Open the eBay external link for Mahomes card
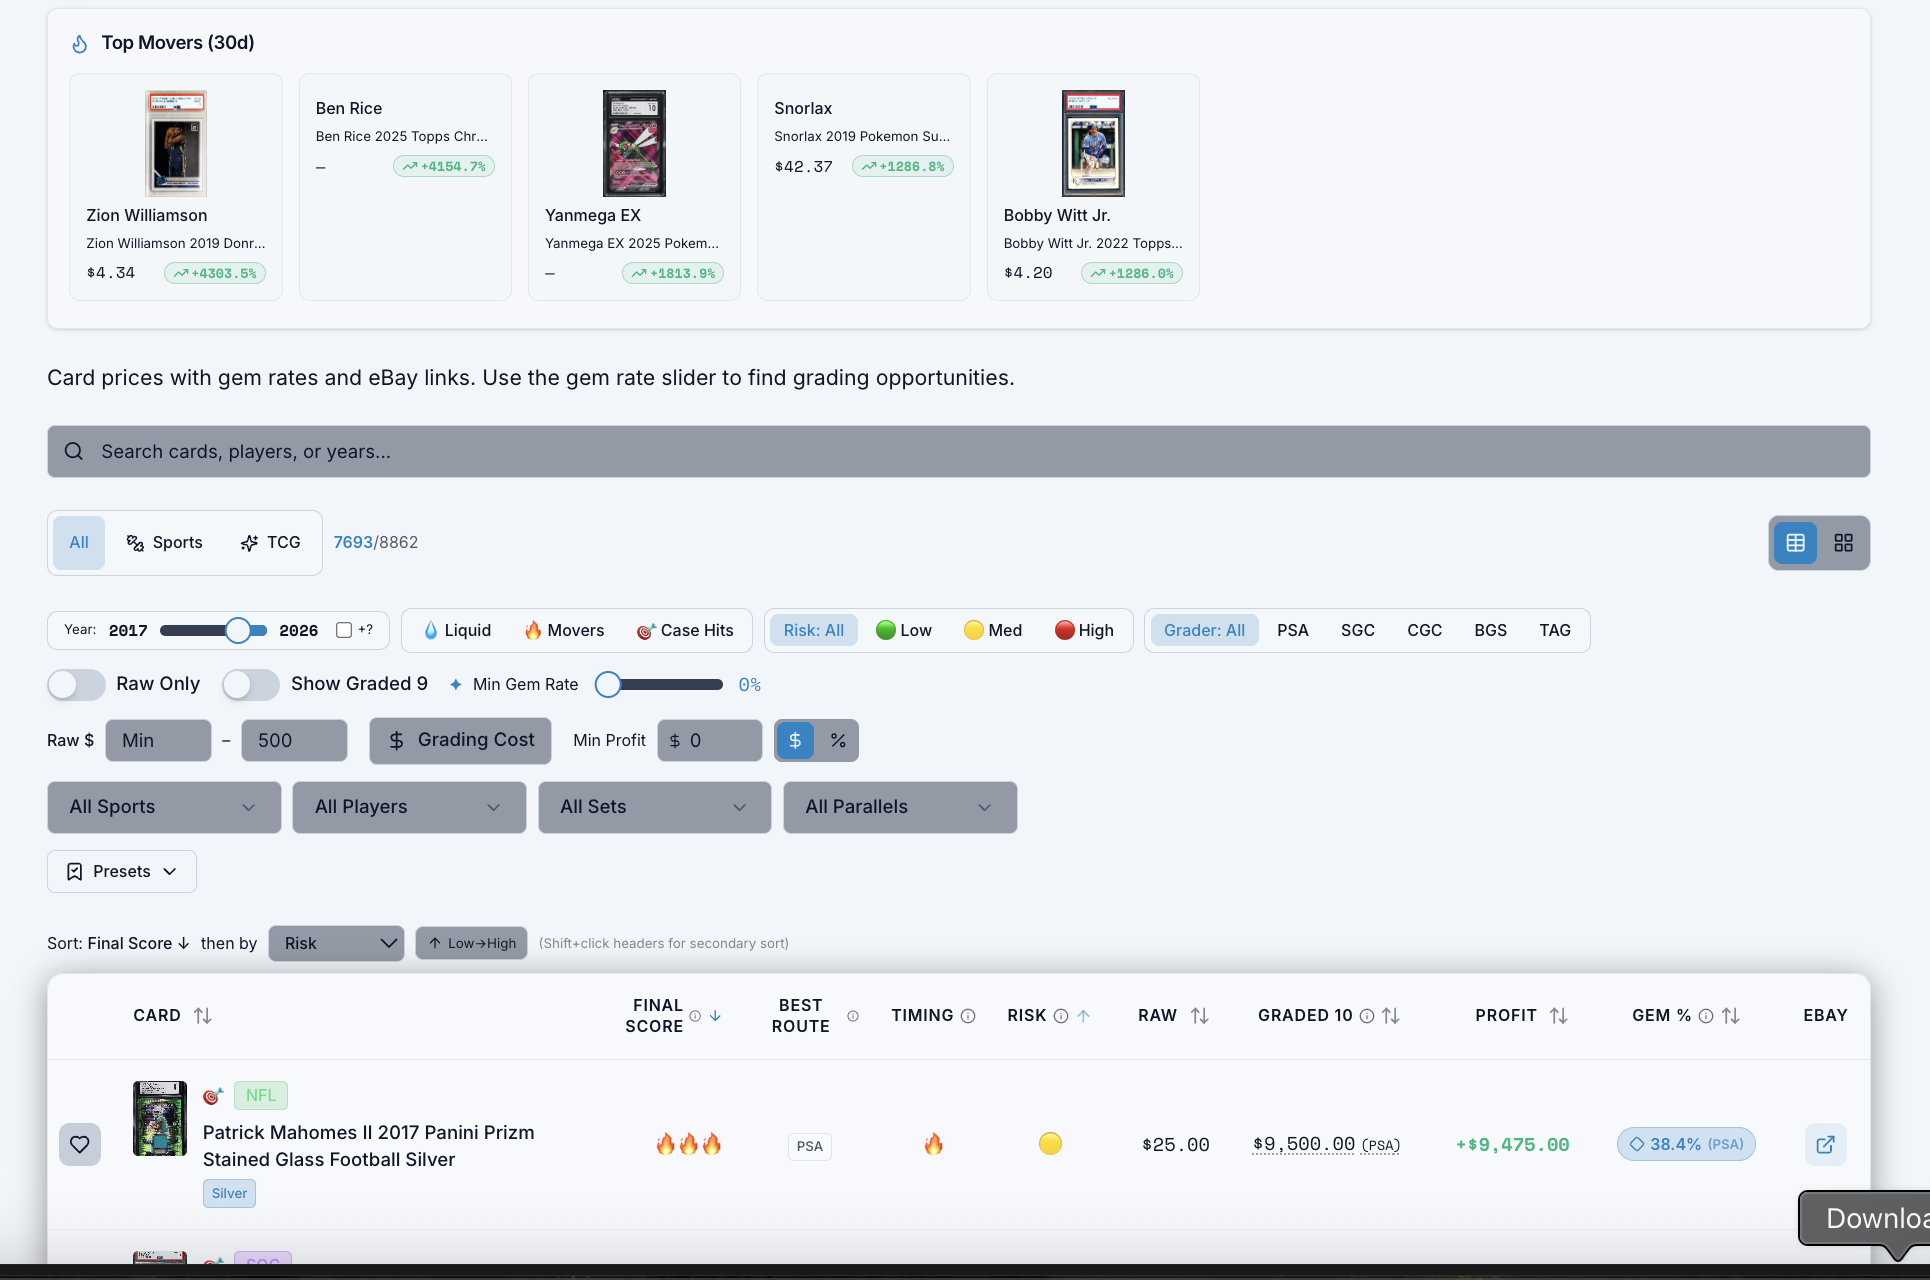Image resolution: width=1930 pixels, height=1280 pixels. [1825, 1144]
